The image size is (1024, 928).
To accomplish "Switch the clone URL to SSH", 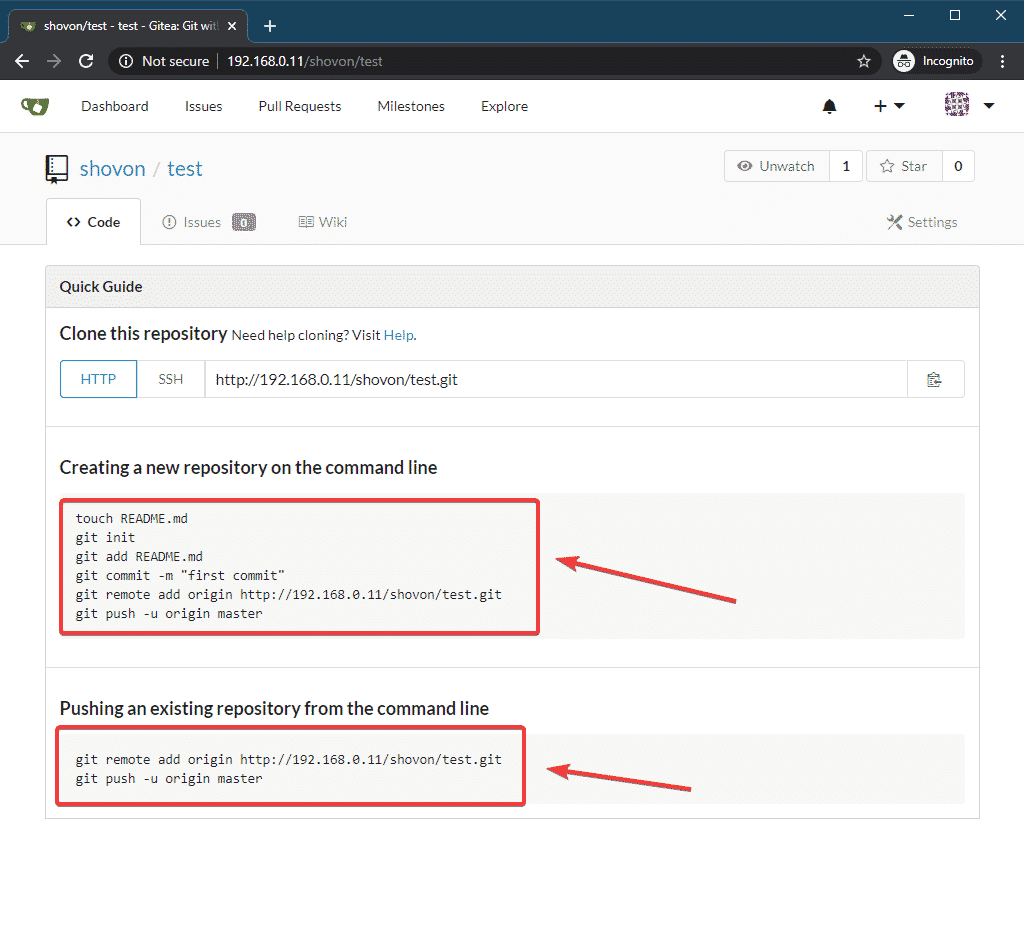I will pyautogui.click(x=171, y=379).
